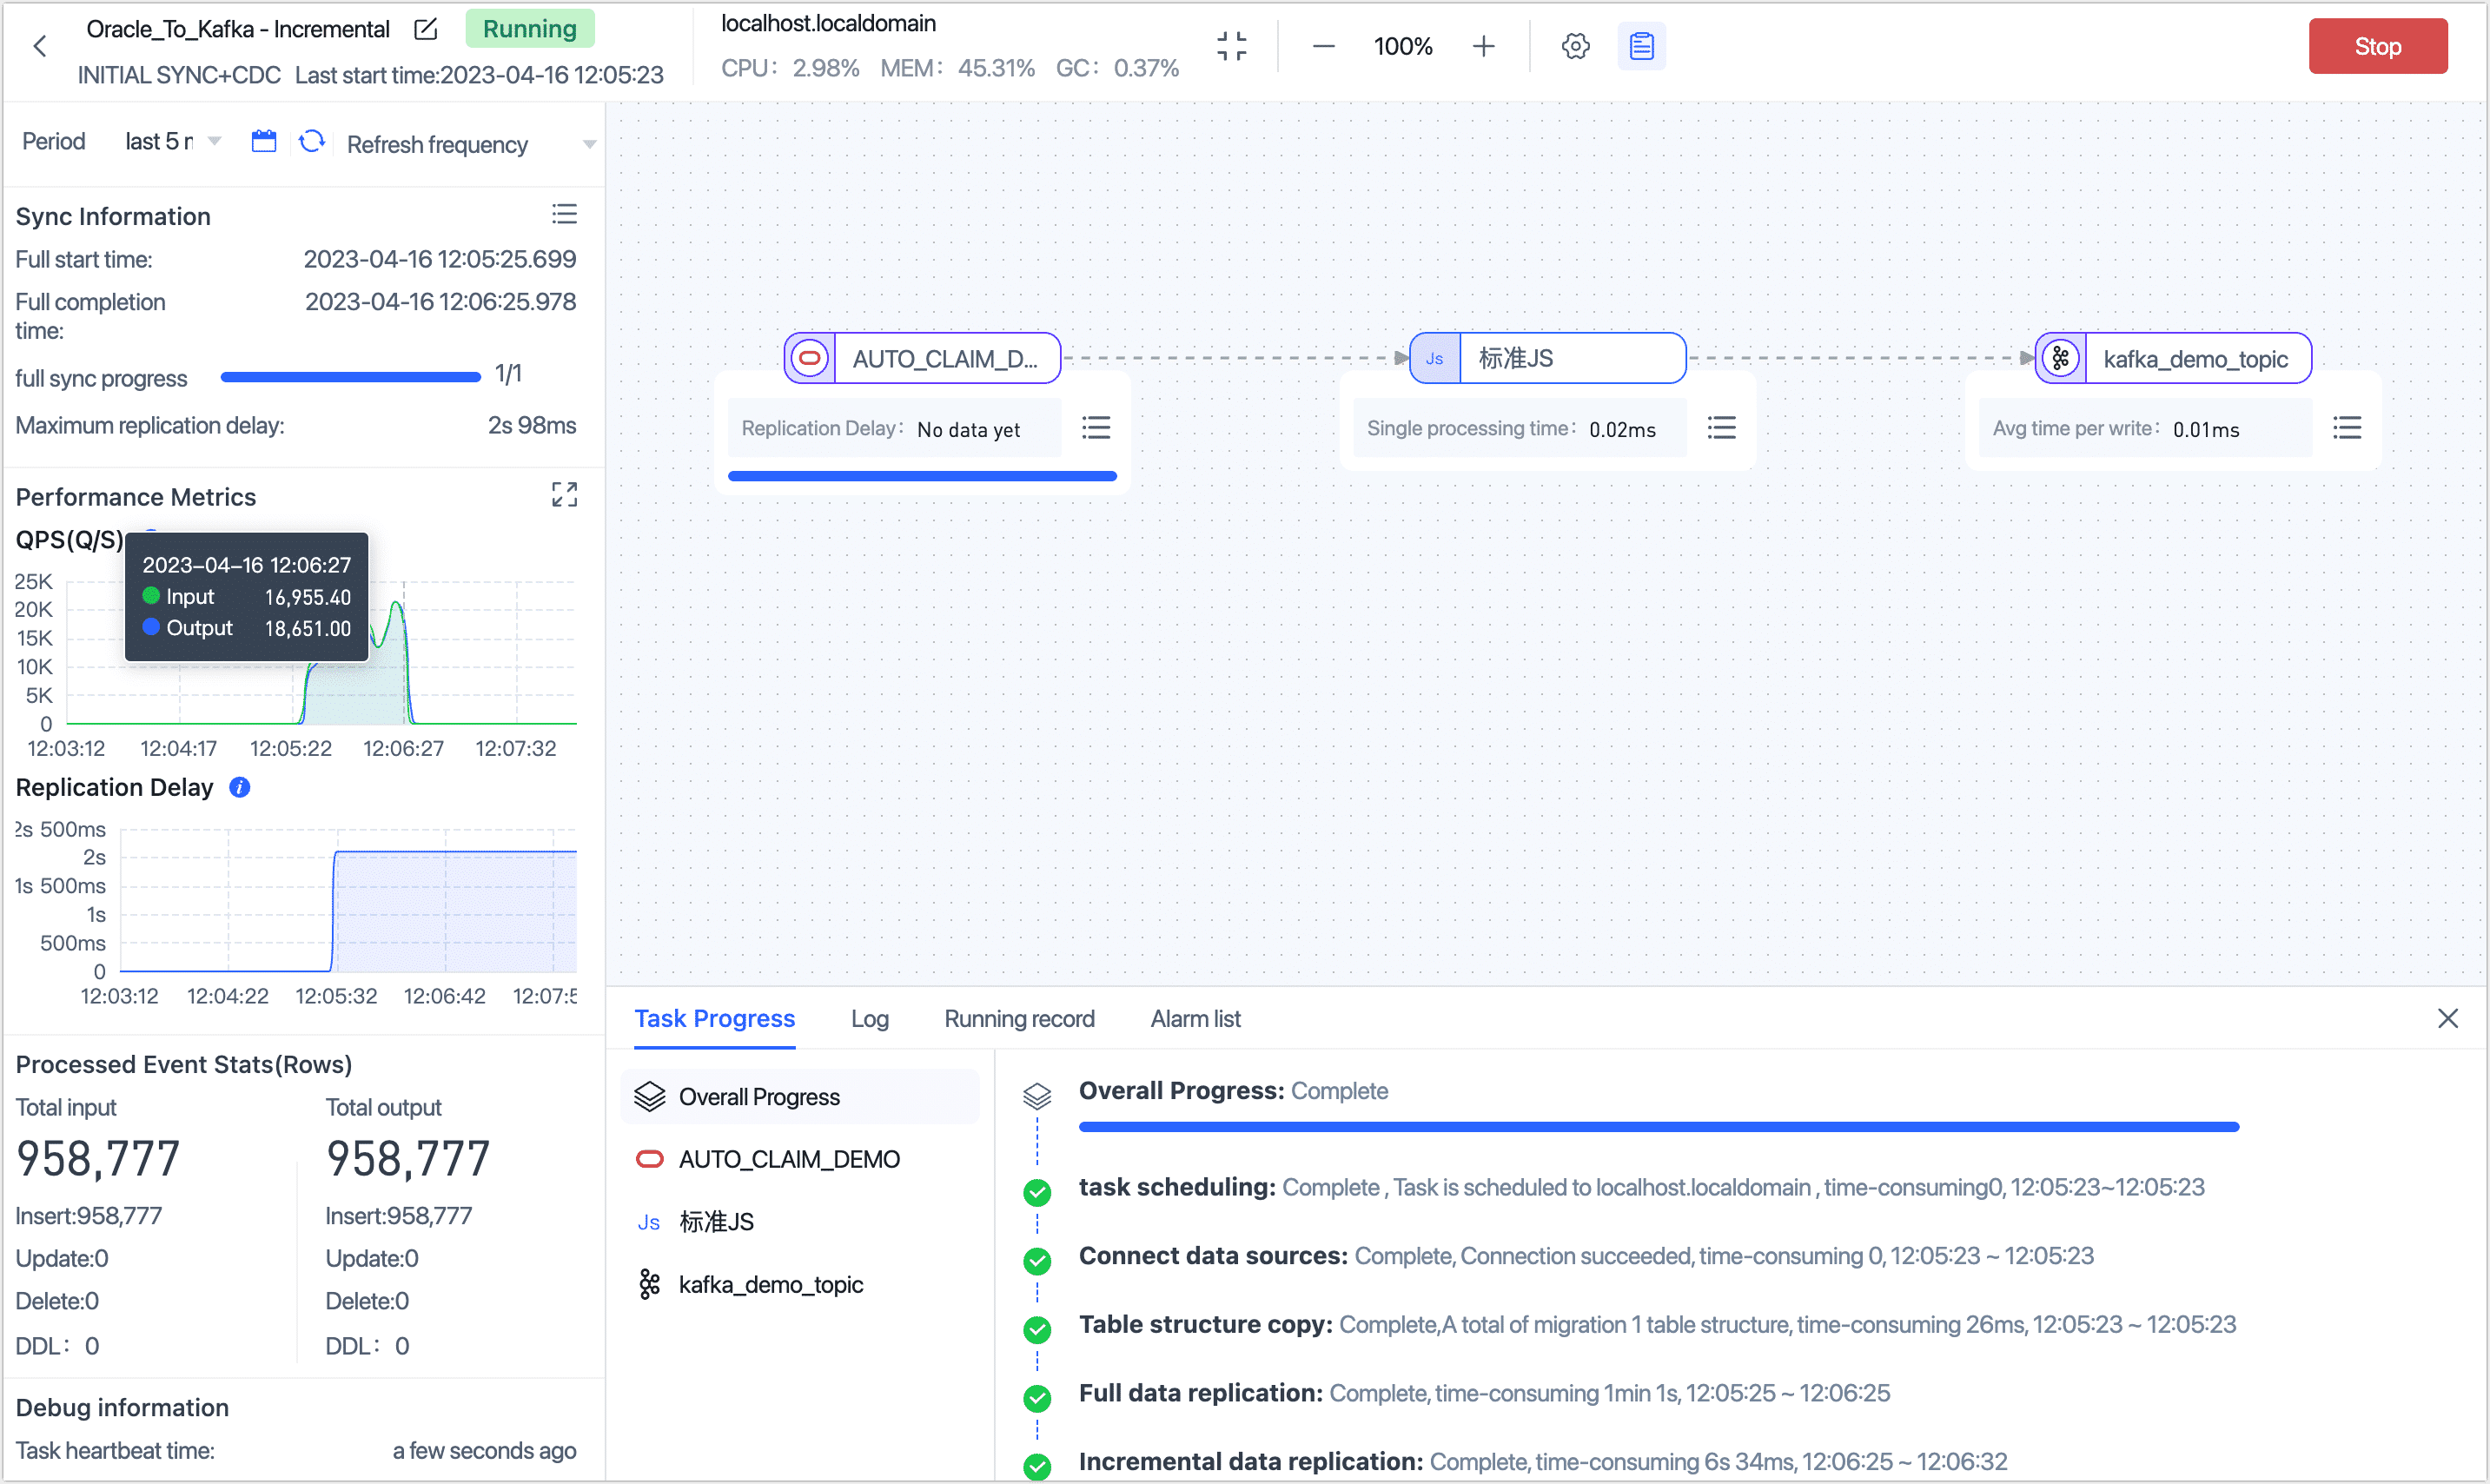2490x1484 pixels.
Task: Zoom in on the canvas with plus button
Action: (1483, 45)
